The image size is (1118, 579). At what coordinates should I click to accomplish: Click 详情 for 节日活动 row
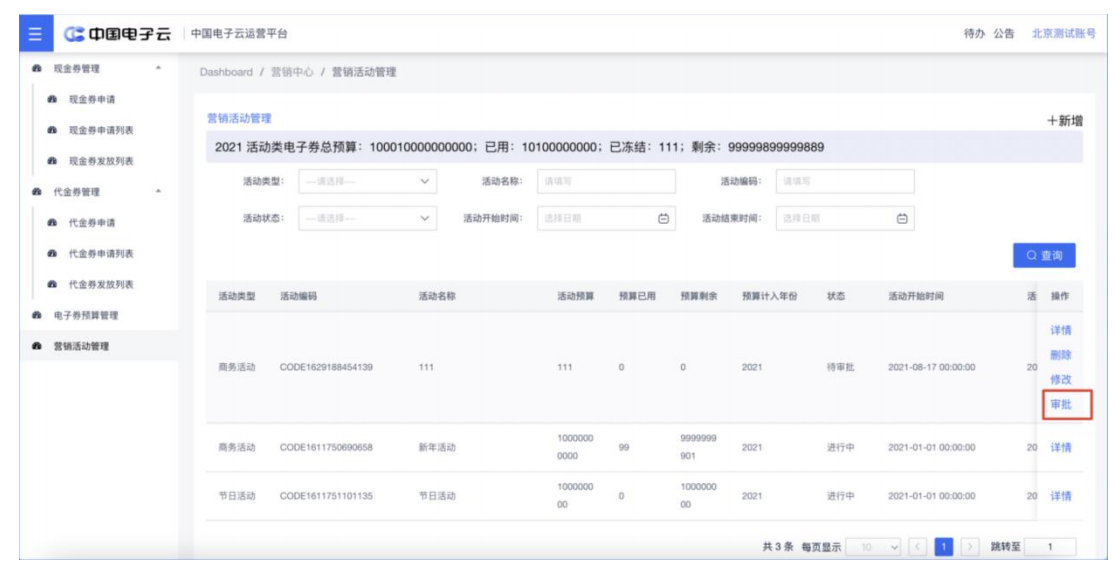(x=1061, y=496)
